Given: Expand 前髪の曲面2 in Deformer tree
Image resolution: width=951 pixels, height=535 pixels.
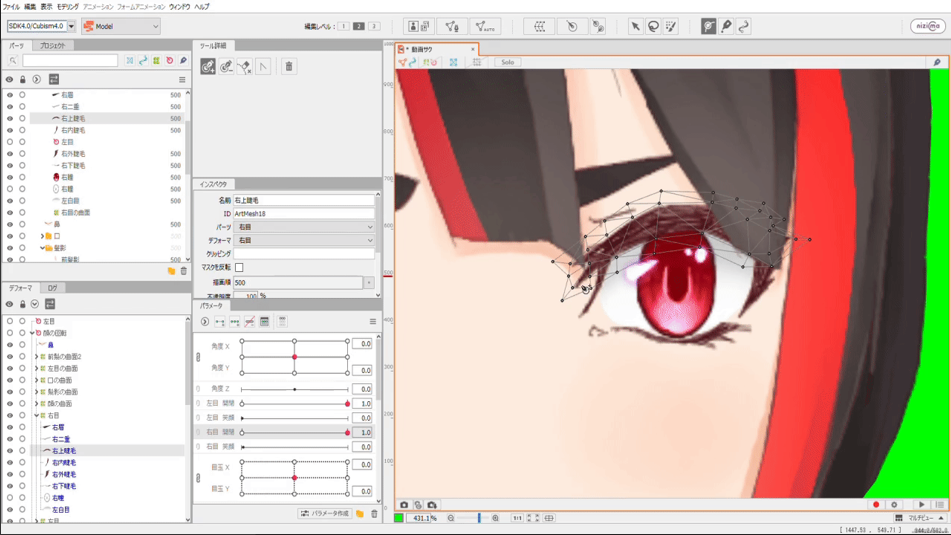Looking at the screenshot, I should (x=36, y=357).
